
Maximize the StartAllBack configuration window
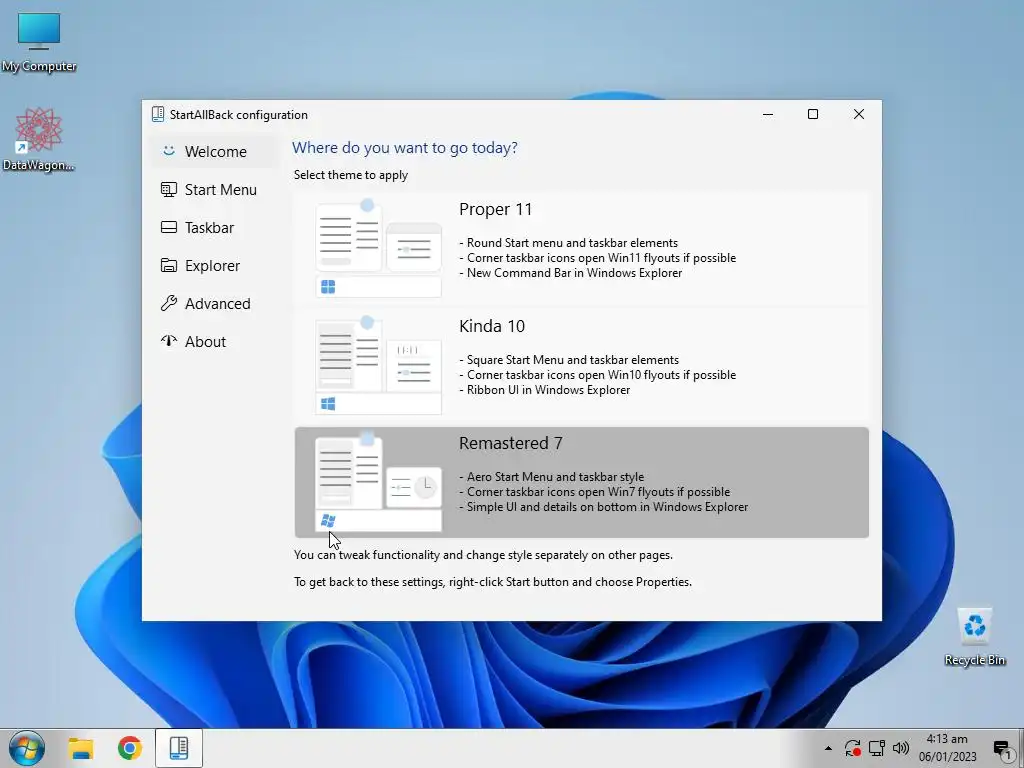pos(813,114)
